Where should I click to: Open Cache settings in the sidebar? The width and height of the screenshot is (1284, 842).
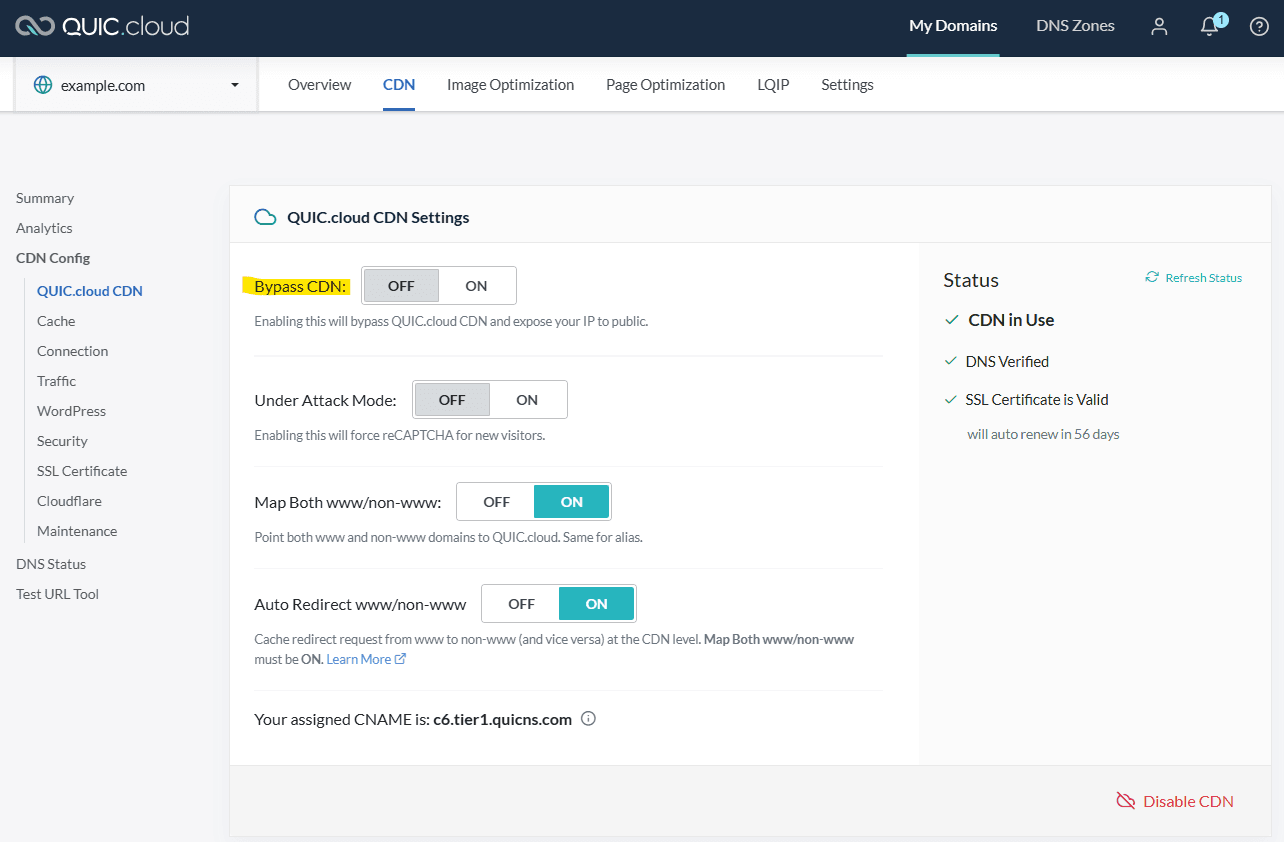click(x=56, y=321)
